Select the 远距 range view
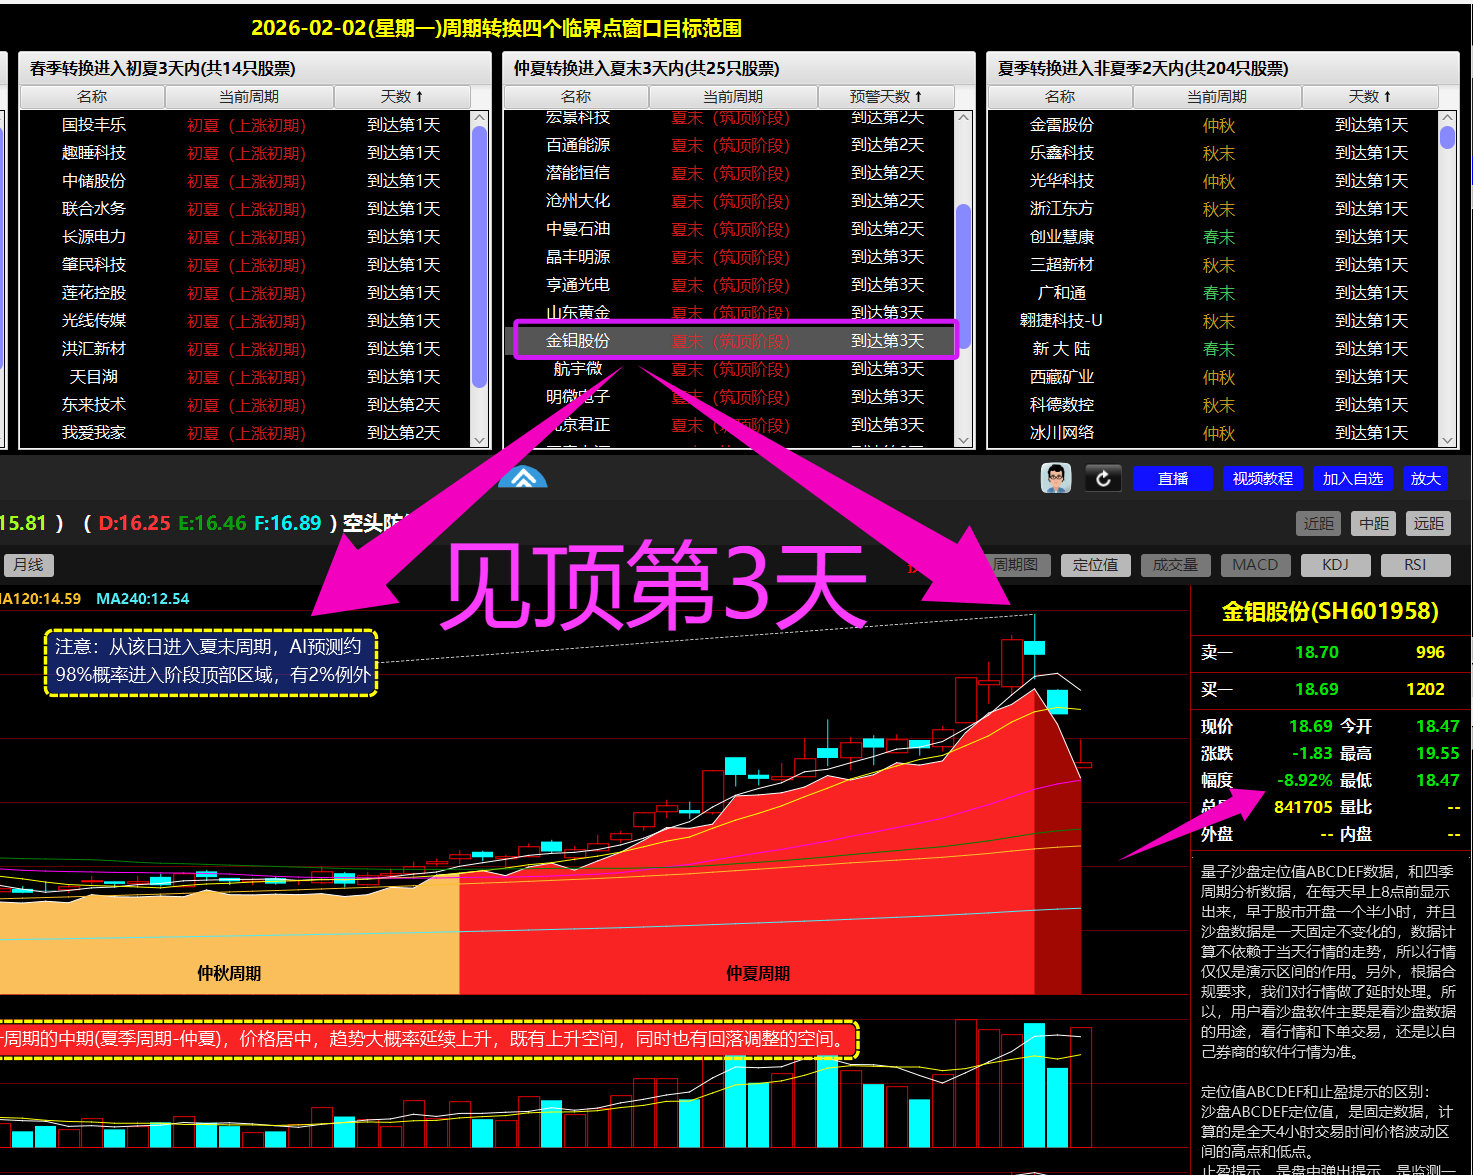The image size is (1473, 1175). pos(1428,523)
